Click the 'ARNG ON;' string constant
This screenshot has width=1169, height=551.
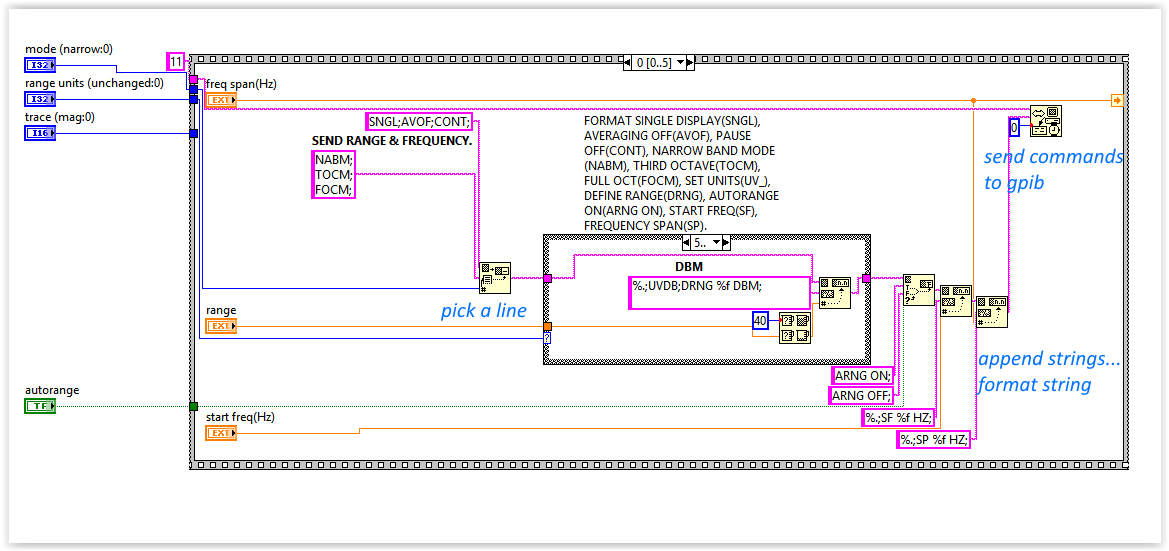tap(862, 377)
